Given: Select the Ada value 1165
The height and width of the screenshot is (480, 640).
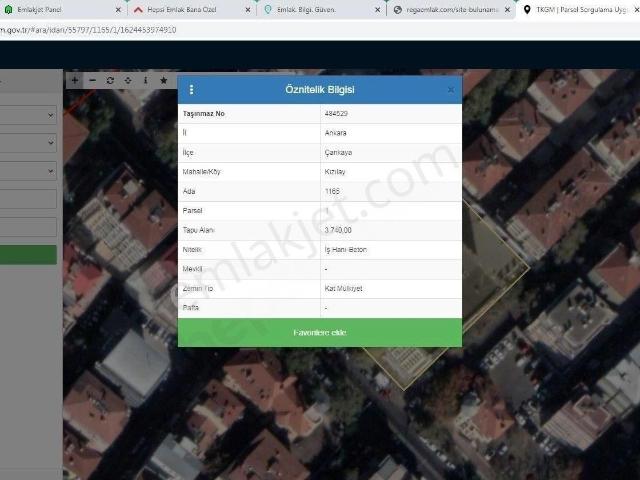Looking at the screenshot, I should [x=332, y=191].
